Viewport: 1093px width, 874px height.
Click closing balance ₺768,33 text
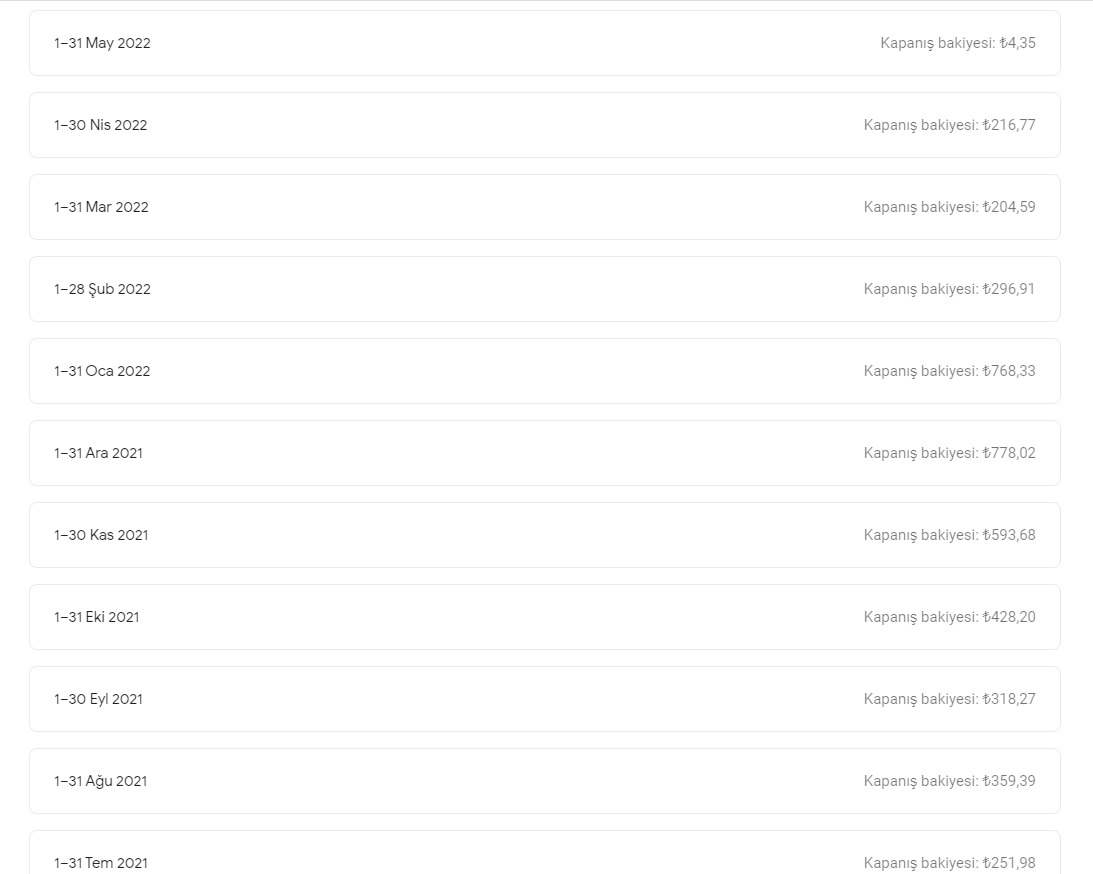949,371
